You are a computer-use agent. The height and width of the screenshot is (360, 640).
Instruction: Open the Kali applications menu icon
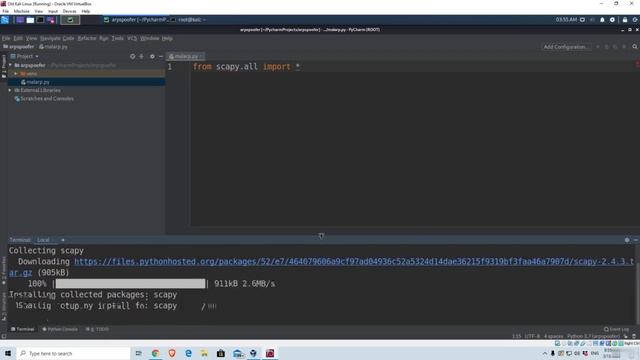(x=5, y=20)
